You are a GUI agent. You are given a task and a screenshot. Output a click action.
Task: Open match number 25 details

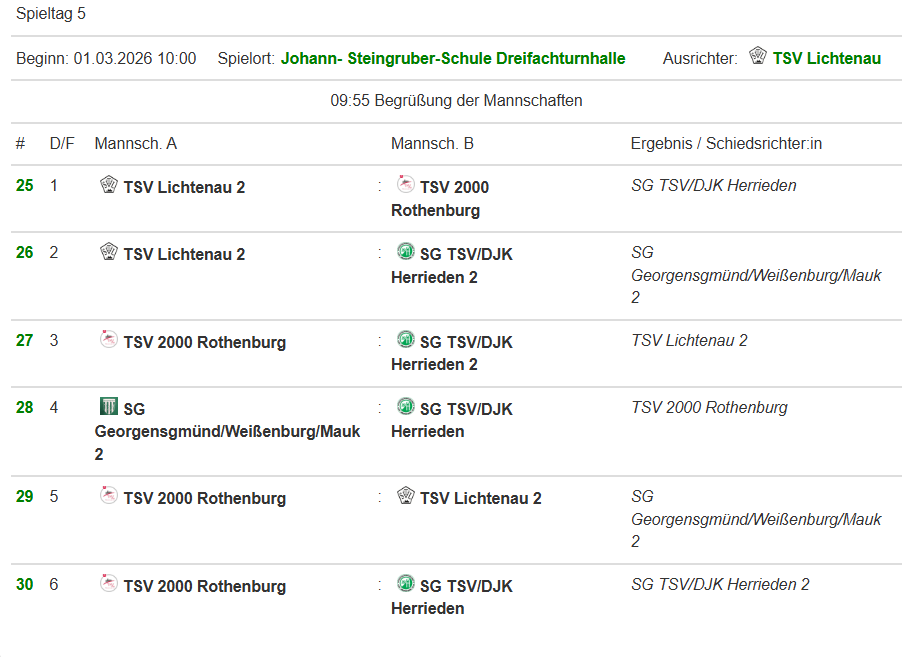click(x=25, y=186)
